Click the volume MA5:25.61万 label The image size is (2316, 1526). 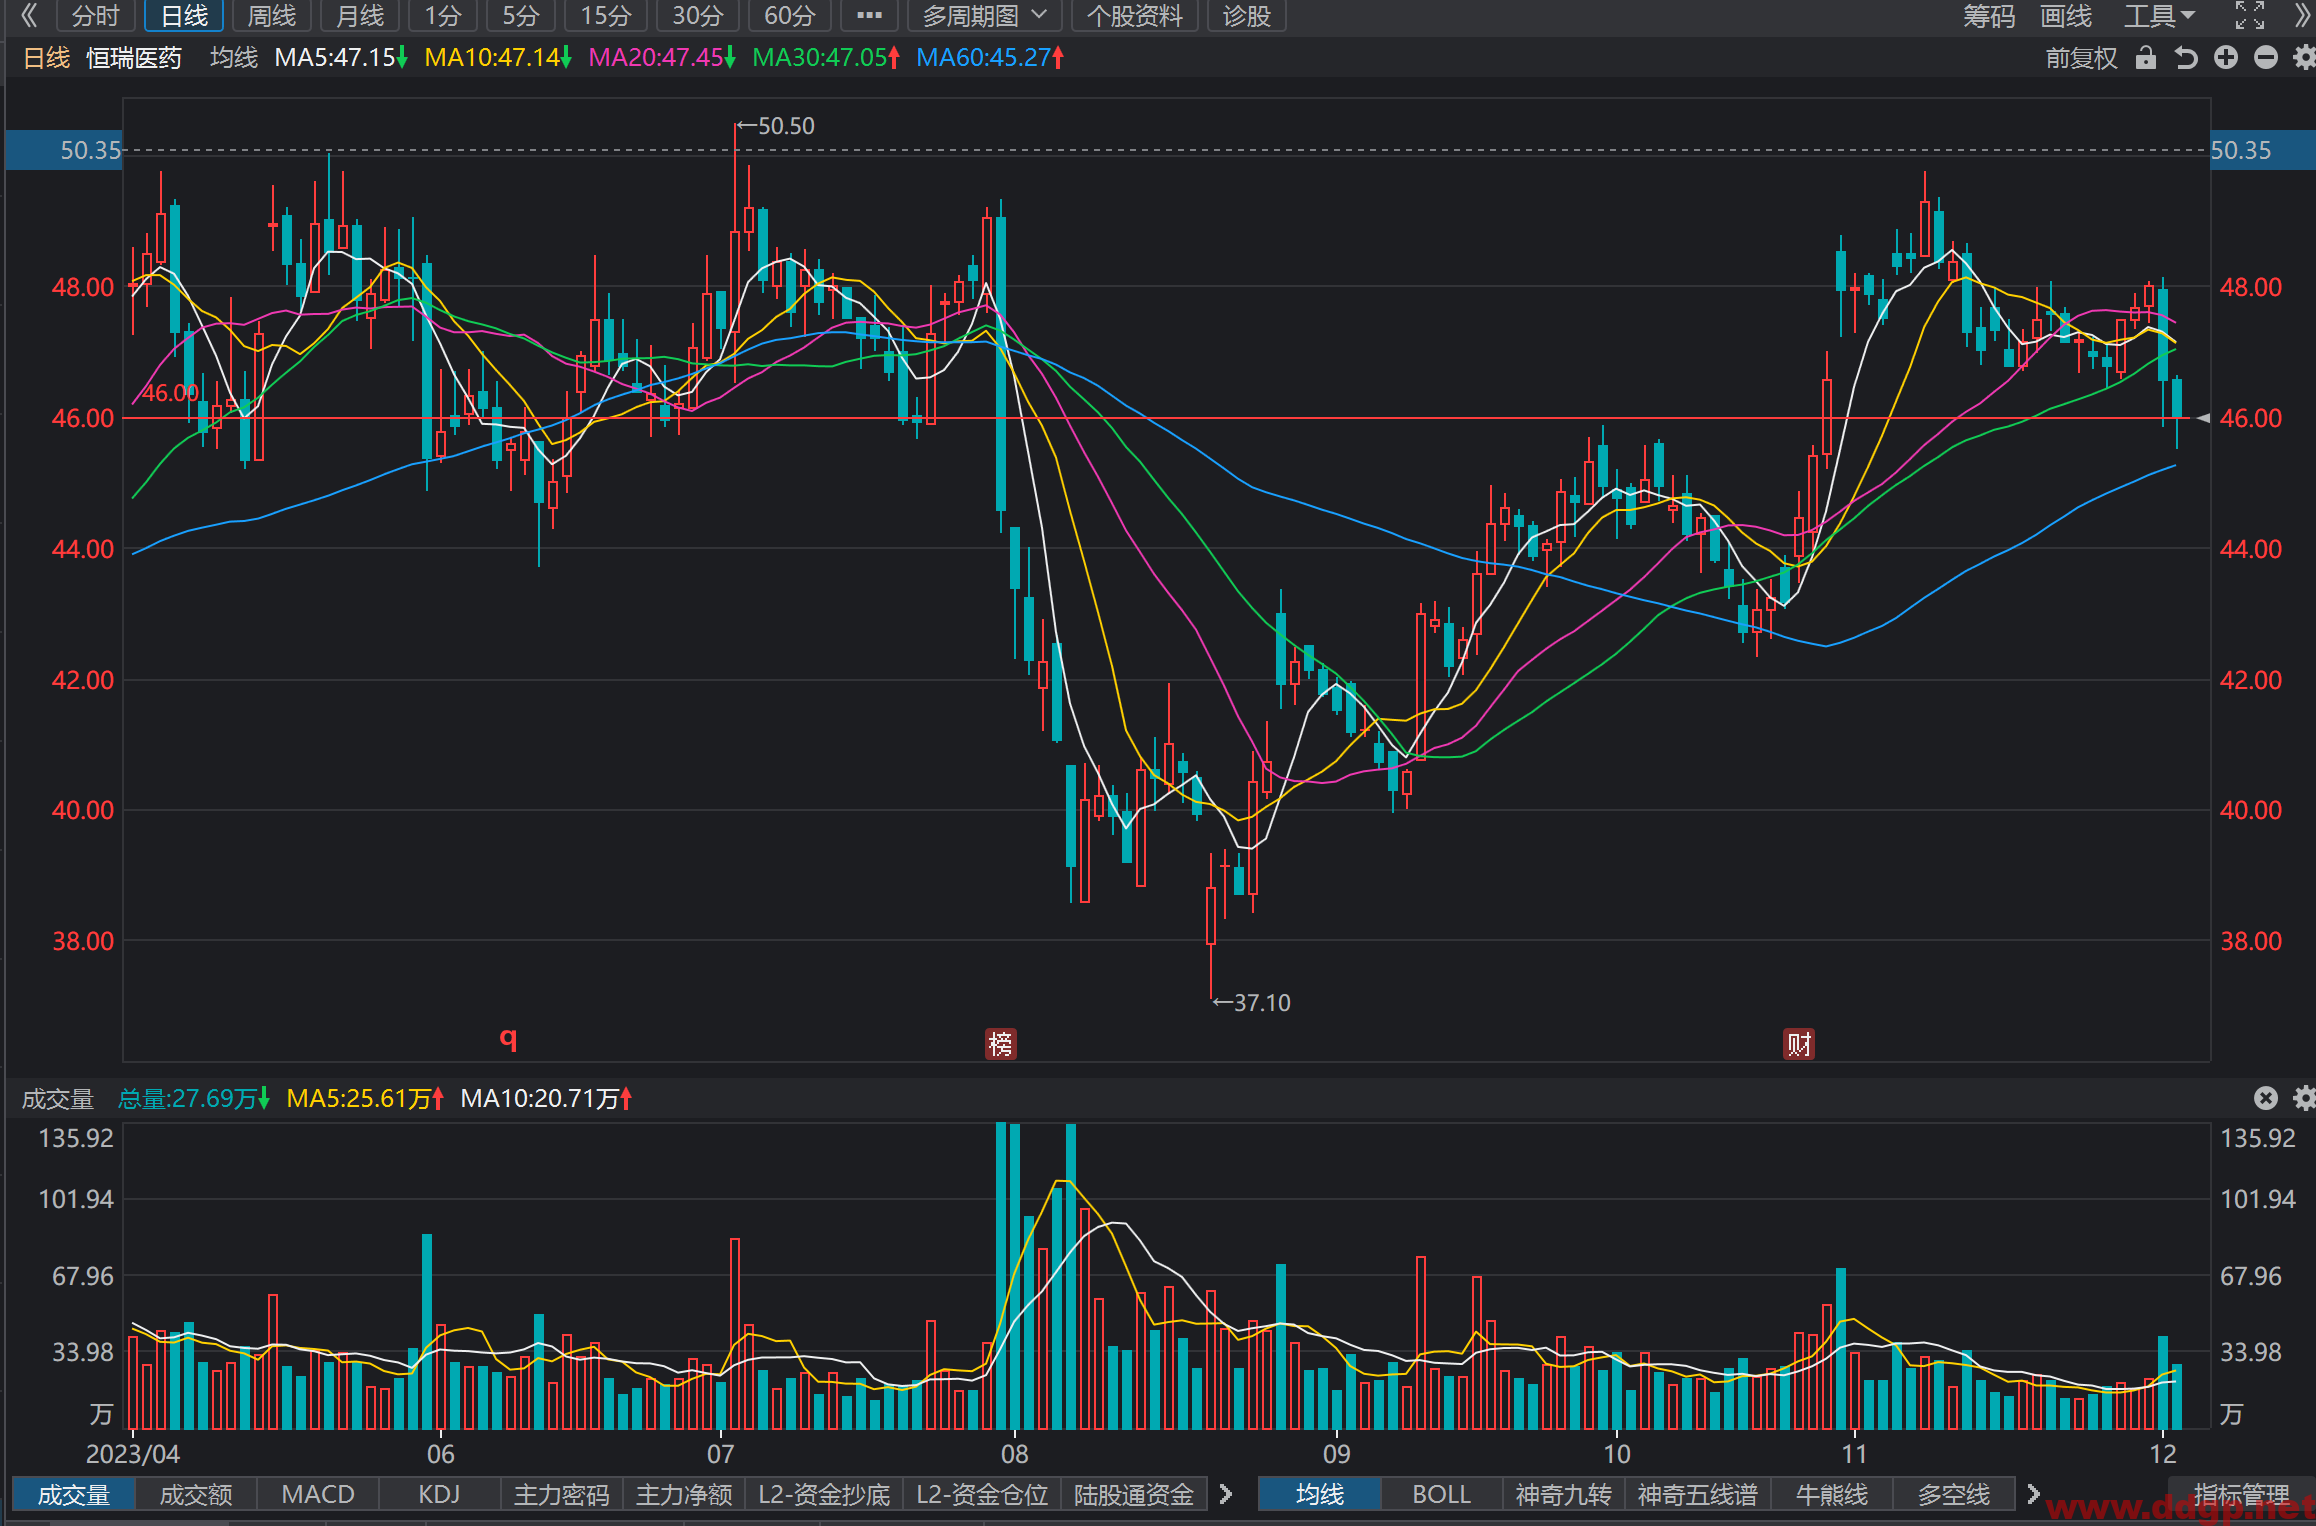tap(364, 1098)
